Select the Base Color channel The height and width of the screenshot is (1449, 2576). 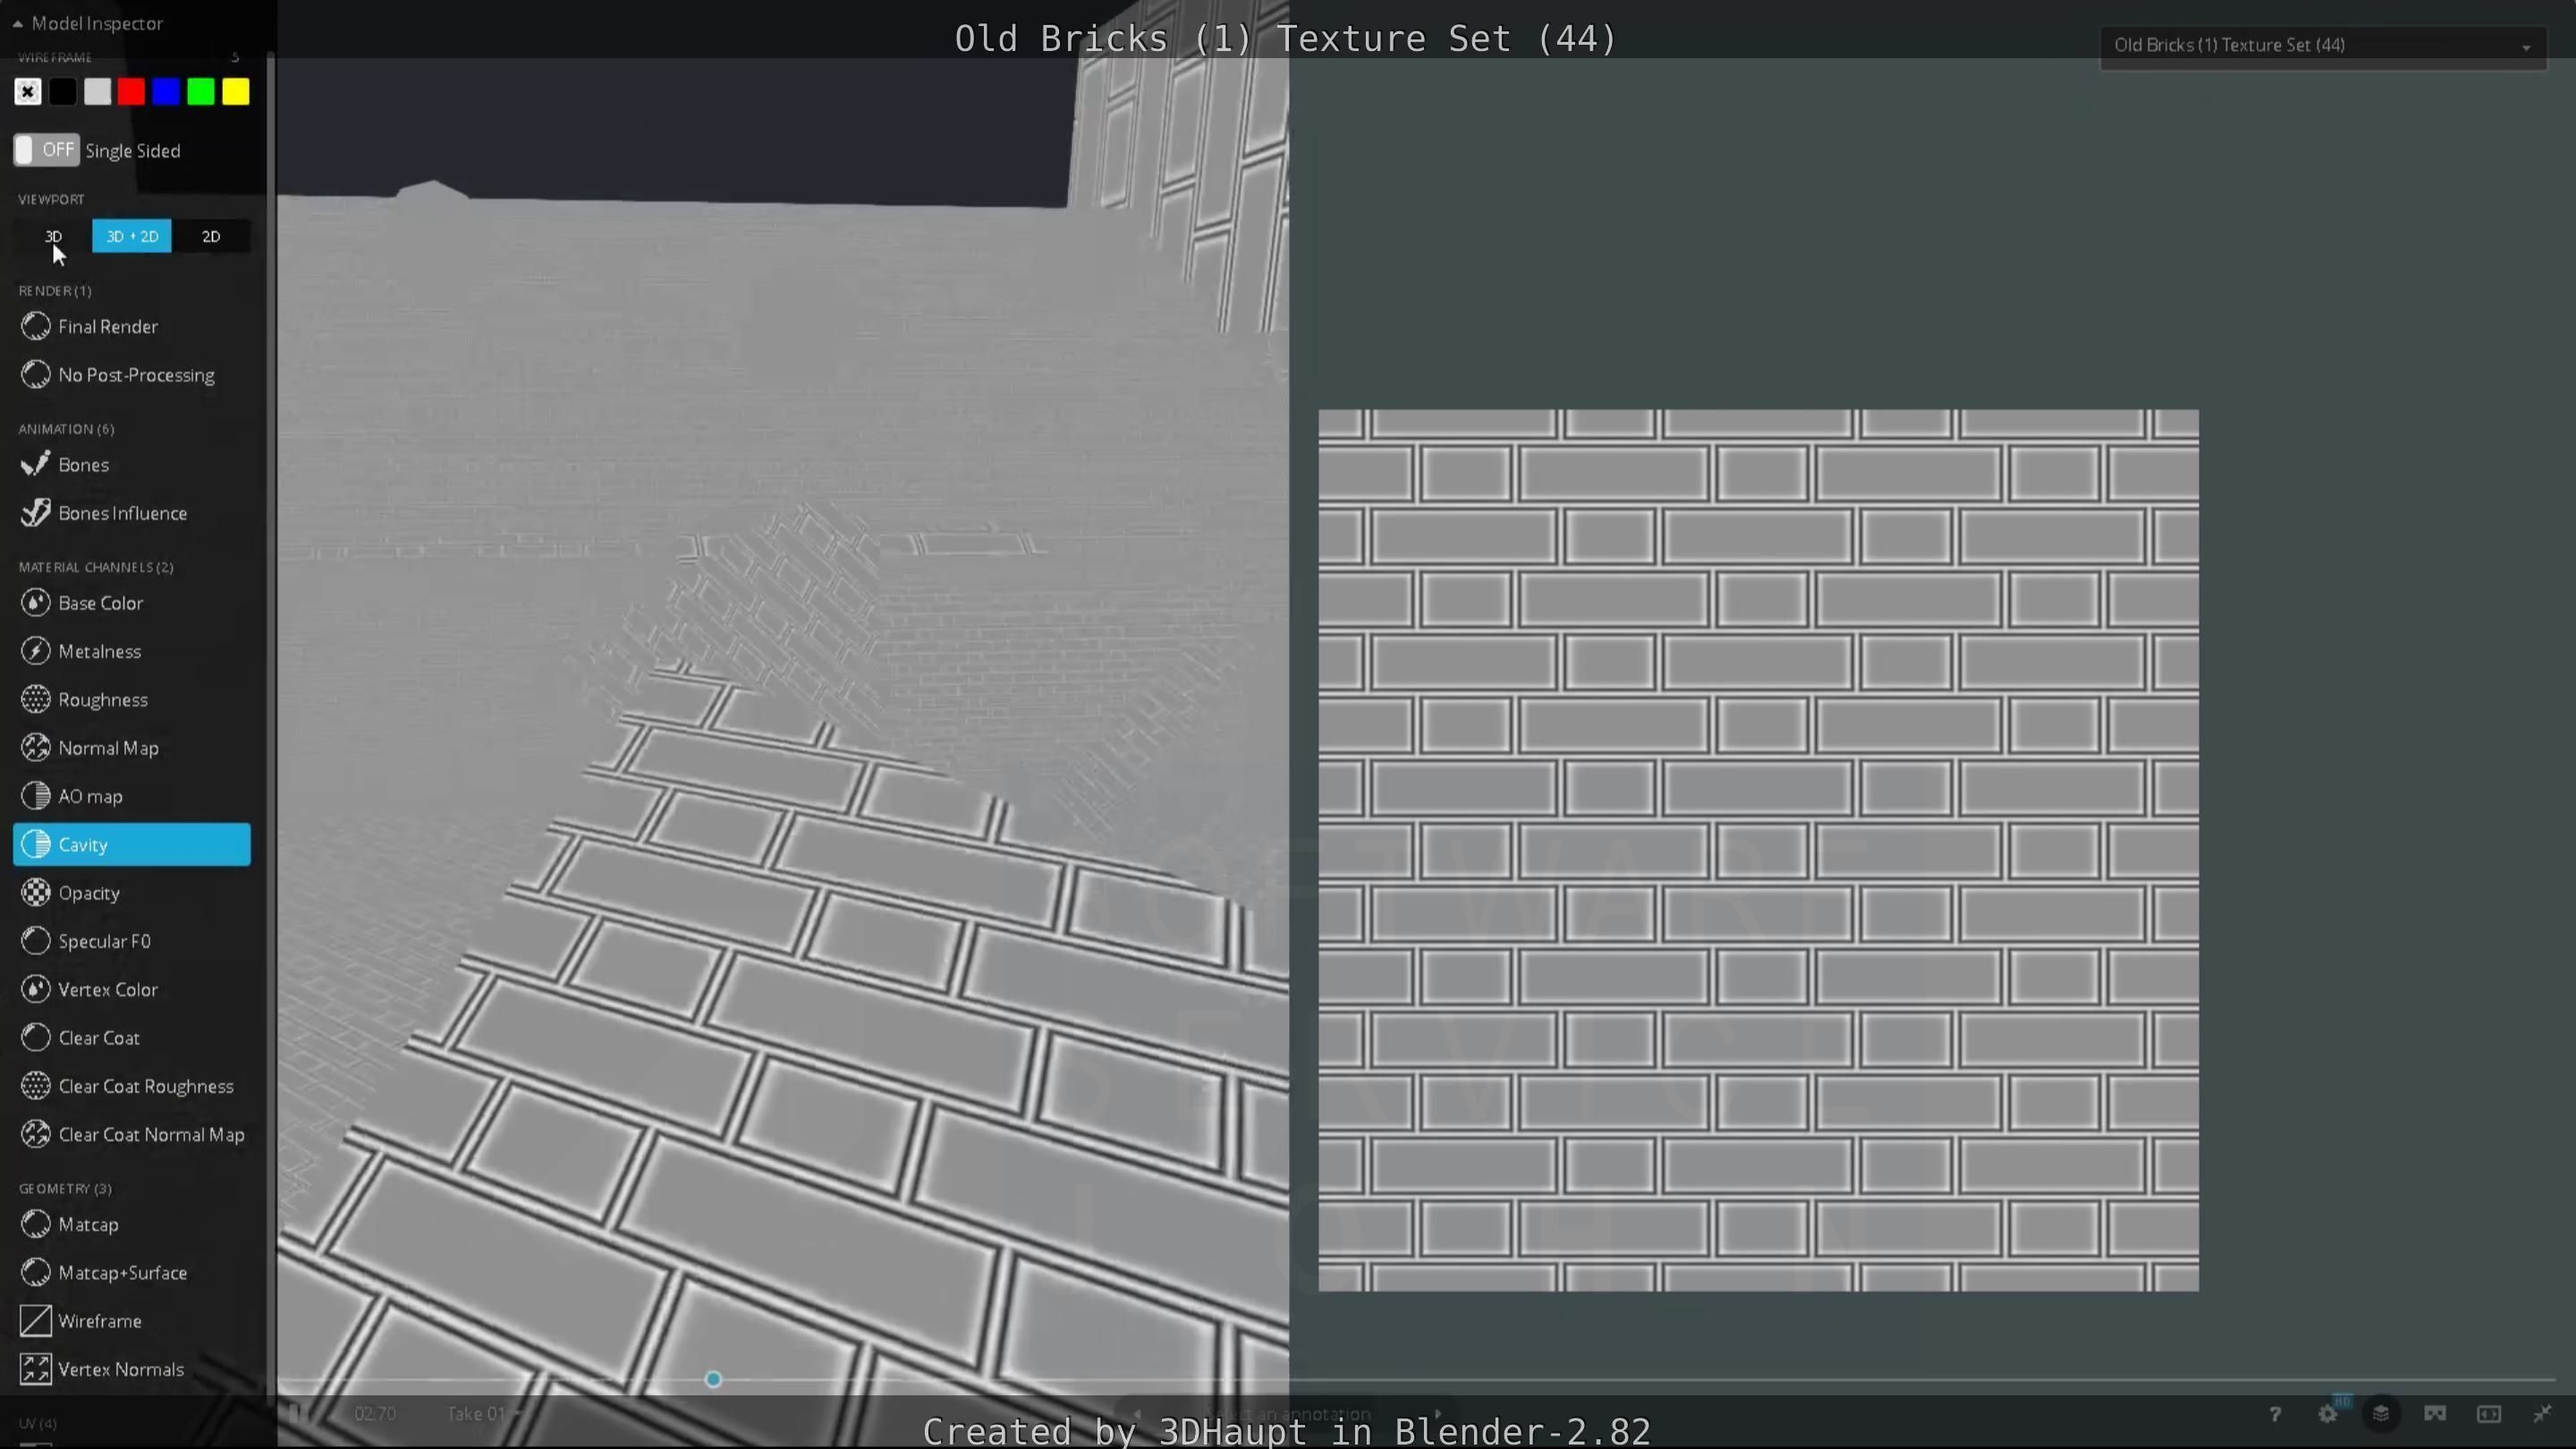(100, 603)
